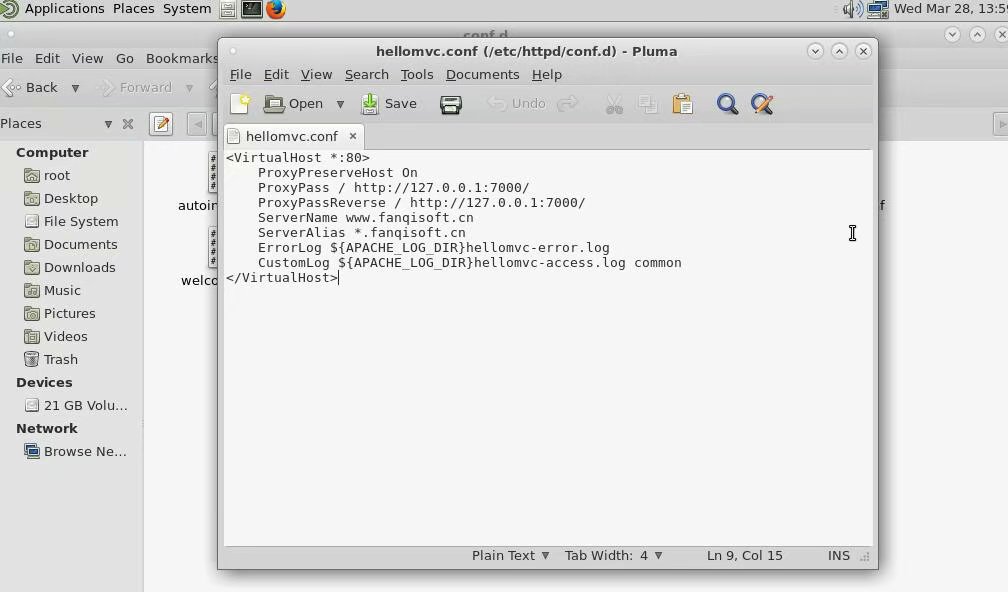The width and height of the screenshot is (1008, 592).
Task: Open Back history dropdown arrow
Action: coord(75,88)
